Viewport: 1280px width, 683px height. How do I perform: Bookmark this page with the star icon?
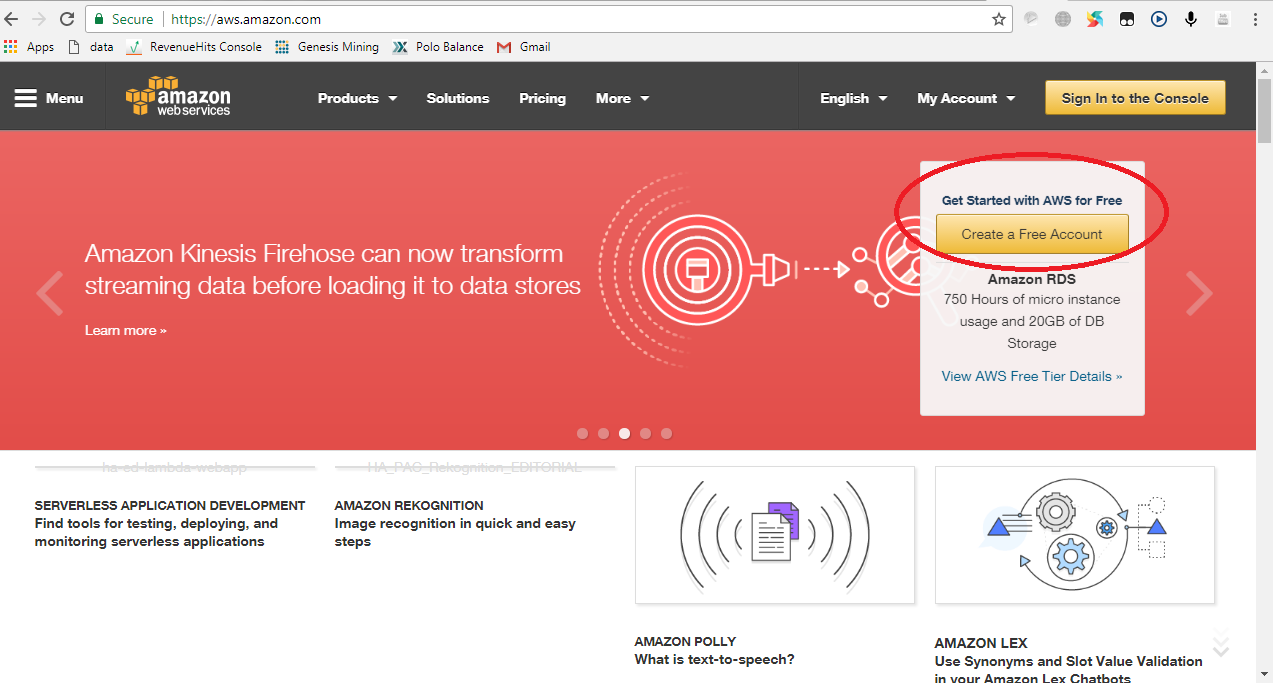click(998, 19)
